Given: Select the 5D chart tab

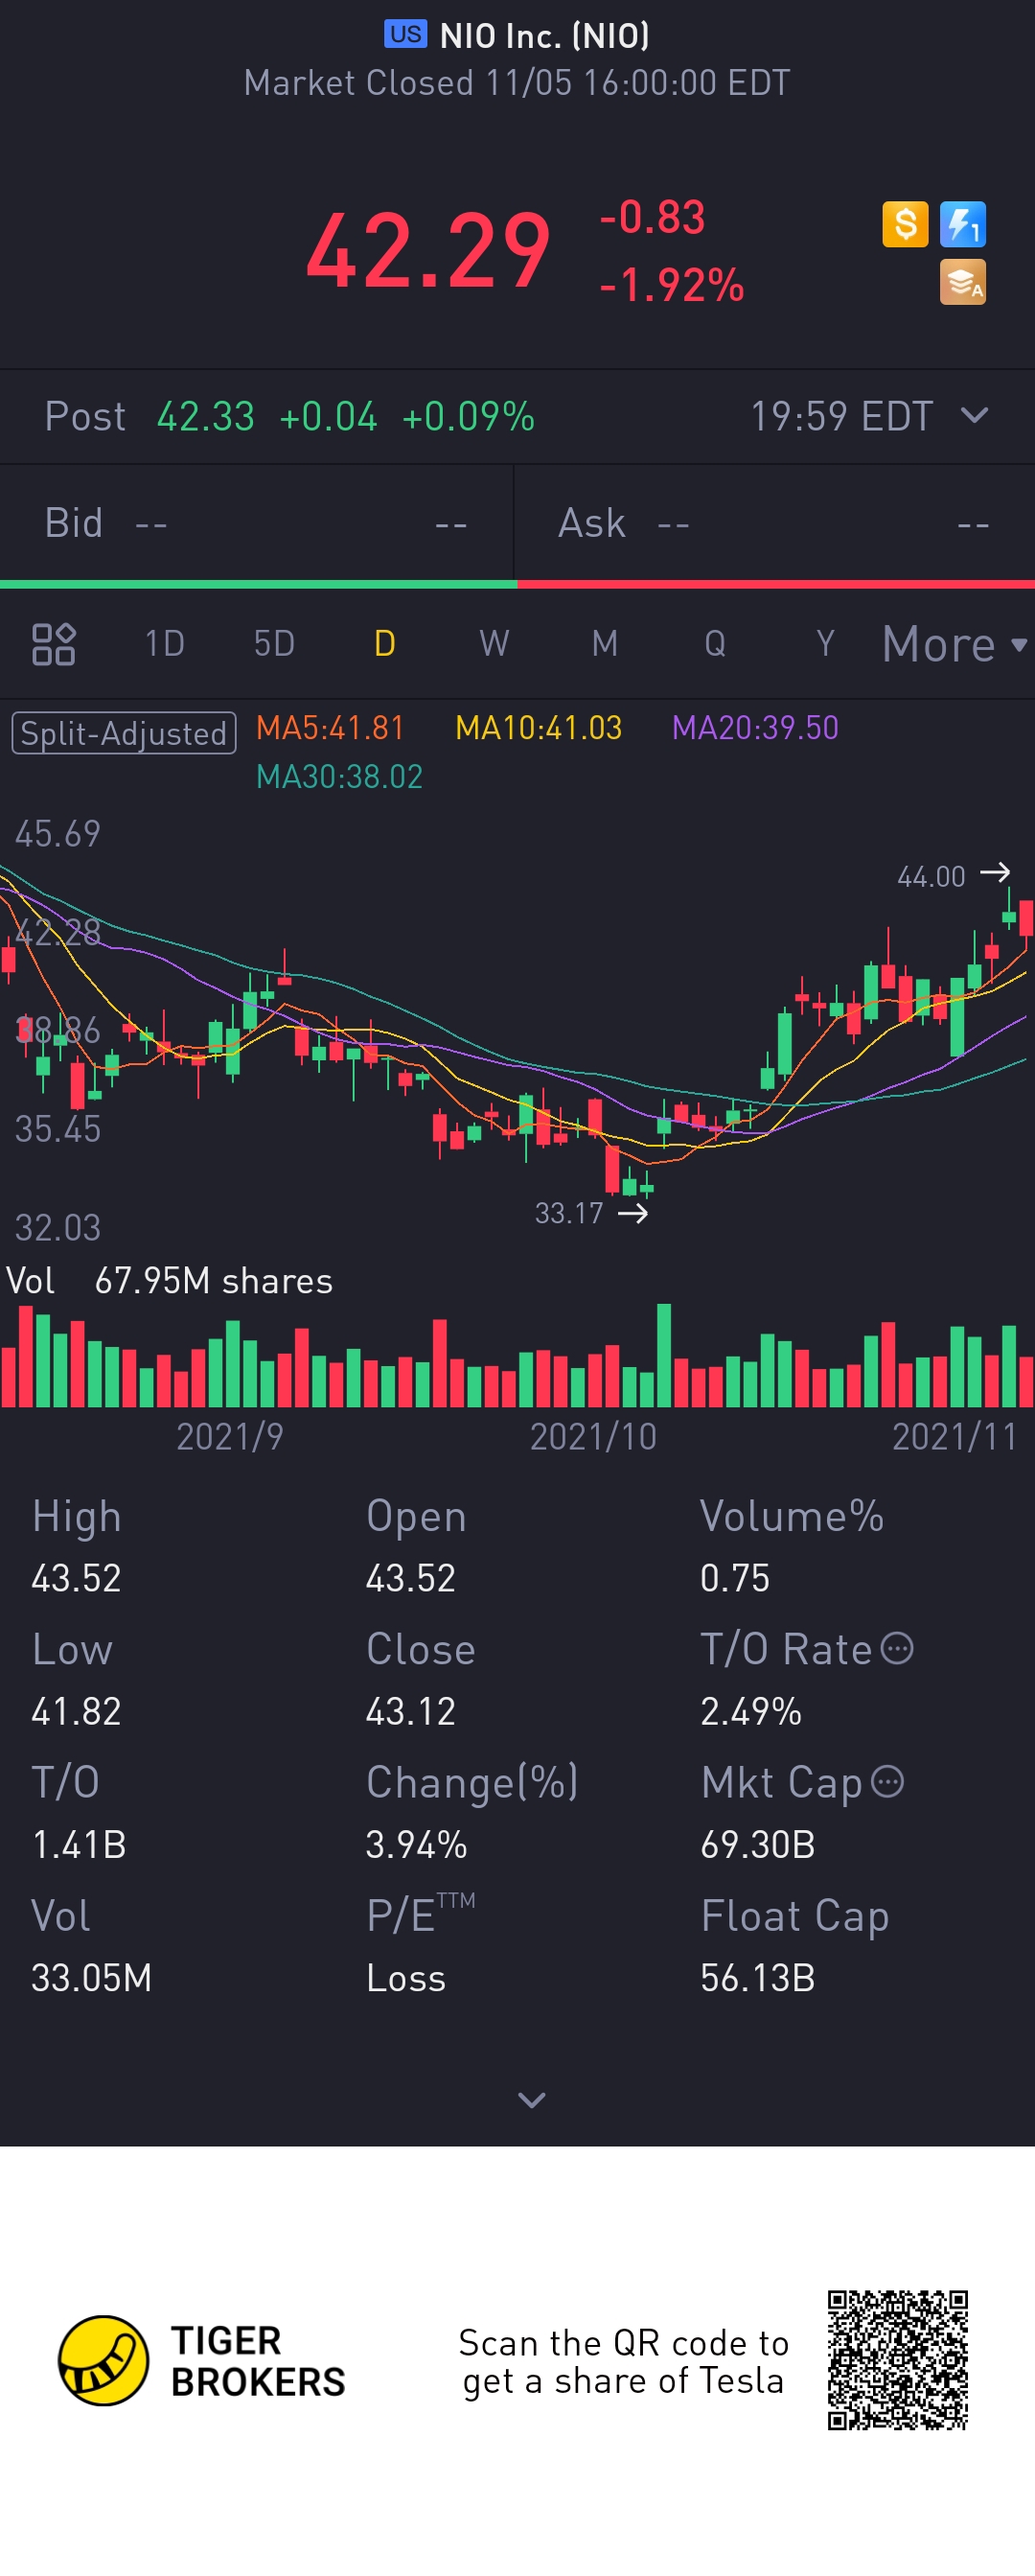Looking at the screenshot, I should click(274, 644).
